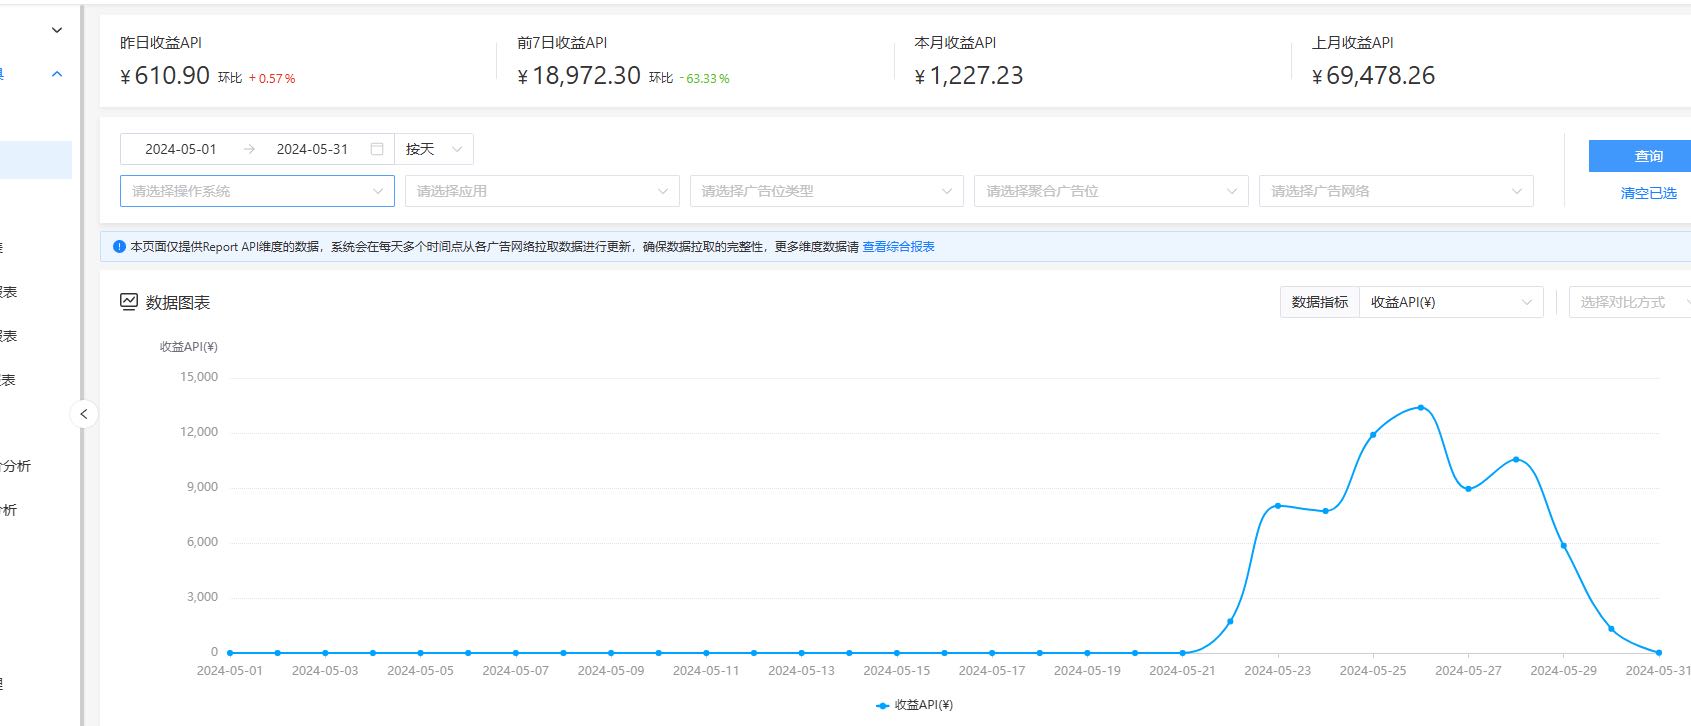Click the highlighted sidebar menu item
The height and width of the screenshot is (726, 1691).
tap(36, 160)
